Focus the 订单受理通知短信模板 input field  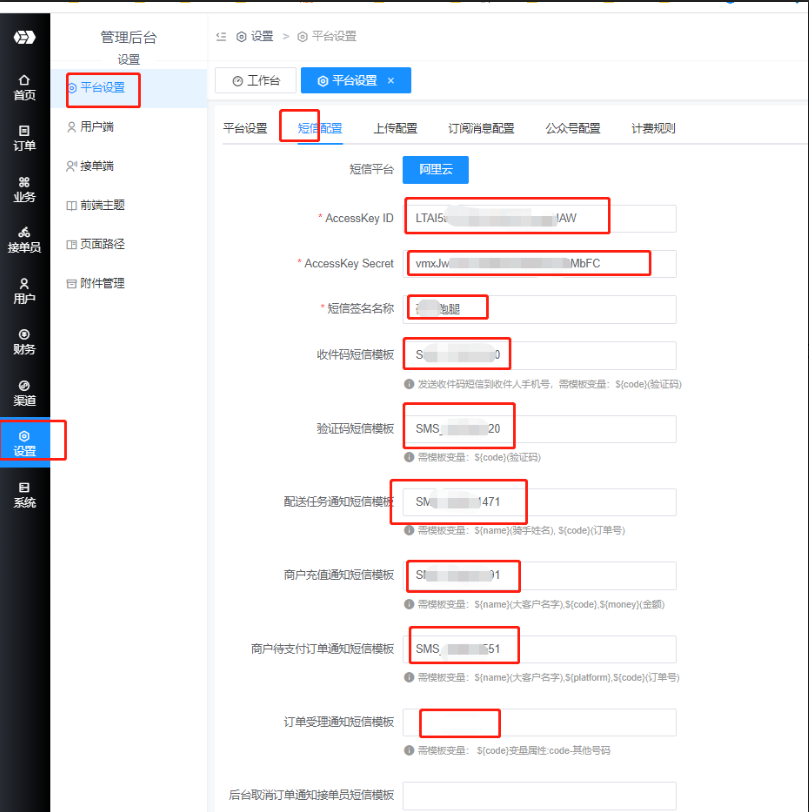coord(540,722)
